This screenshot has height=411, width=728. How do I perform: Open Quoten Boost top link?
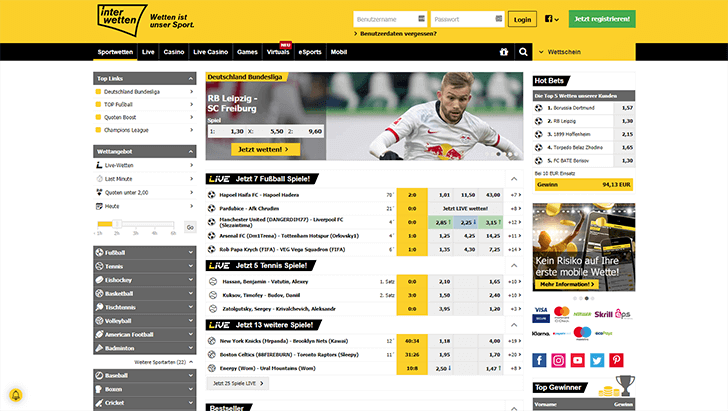[x=144, y=117]
